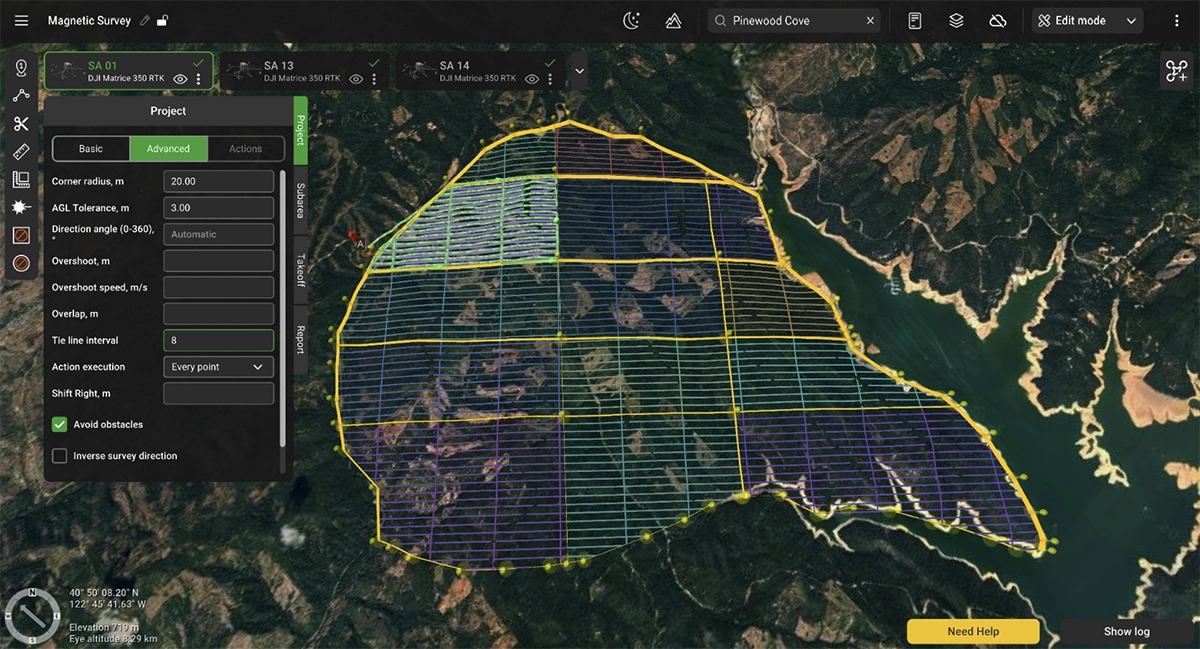Uncheck Avoid obstacles checkbox
This screenshot has width=1200, height=649.
click(x=60, y=424)
